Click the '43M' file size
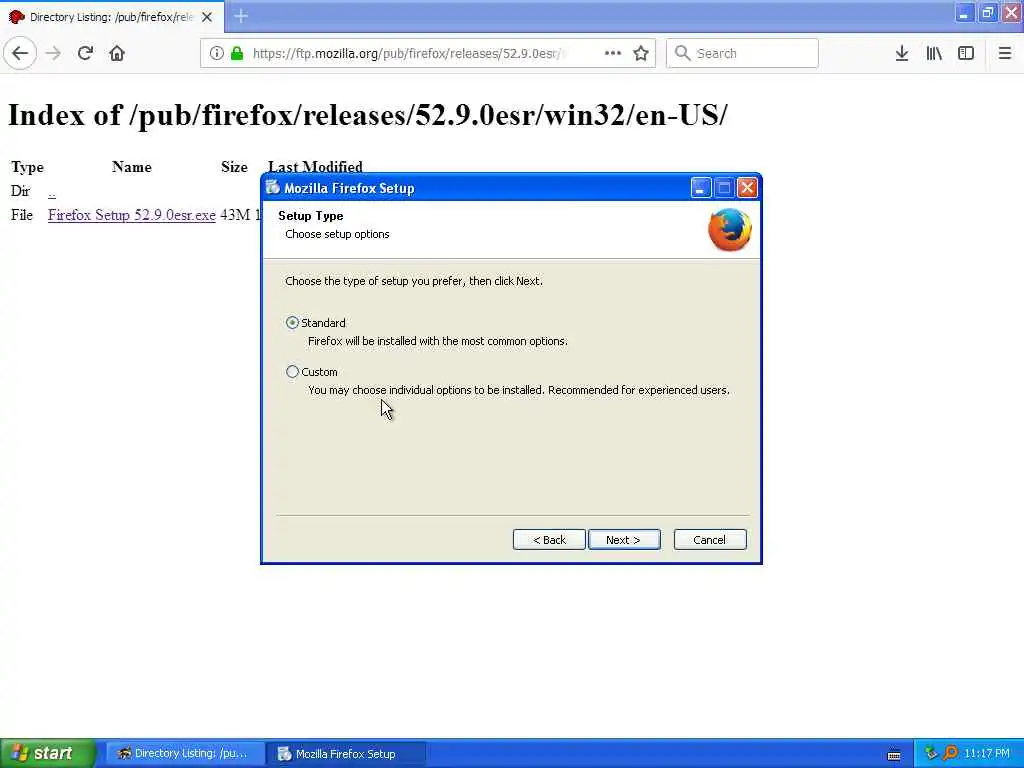 (x=235, y=215)
